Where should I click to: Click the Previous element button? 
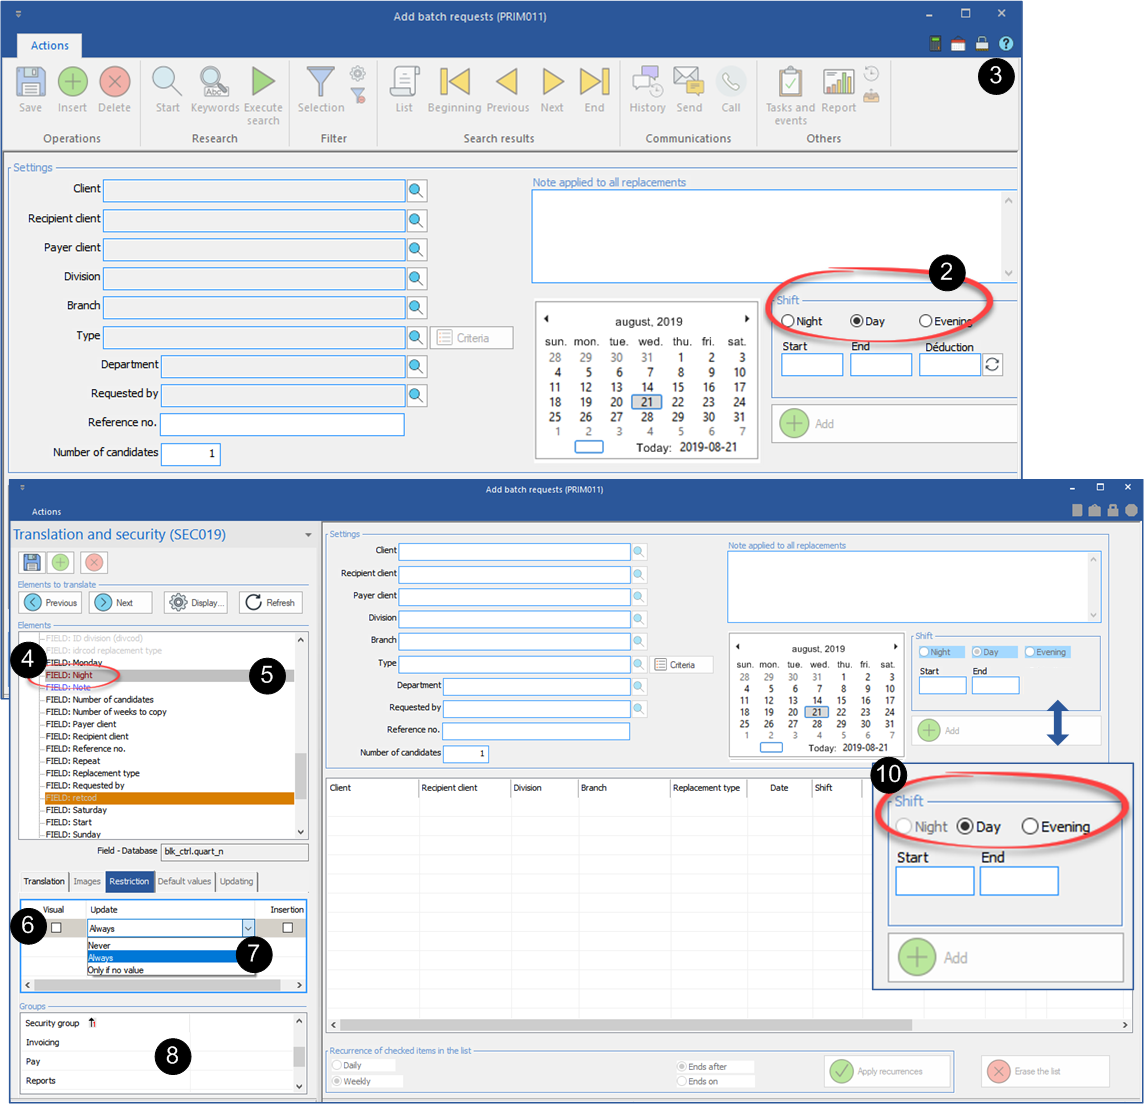50,603
